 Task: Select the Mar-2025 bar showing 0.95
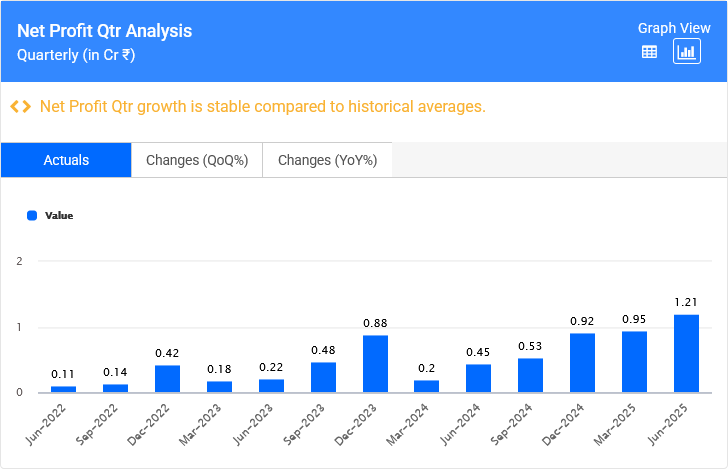coord(634,362)
